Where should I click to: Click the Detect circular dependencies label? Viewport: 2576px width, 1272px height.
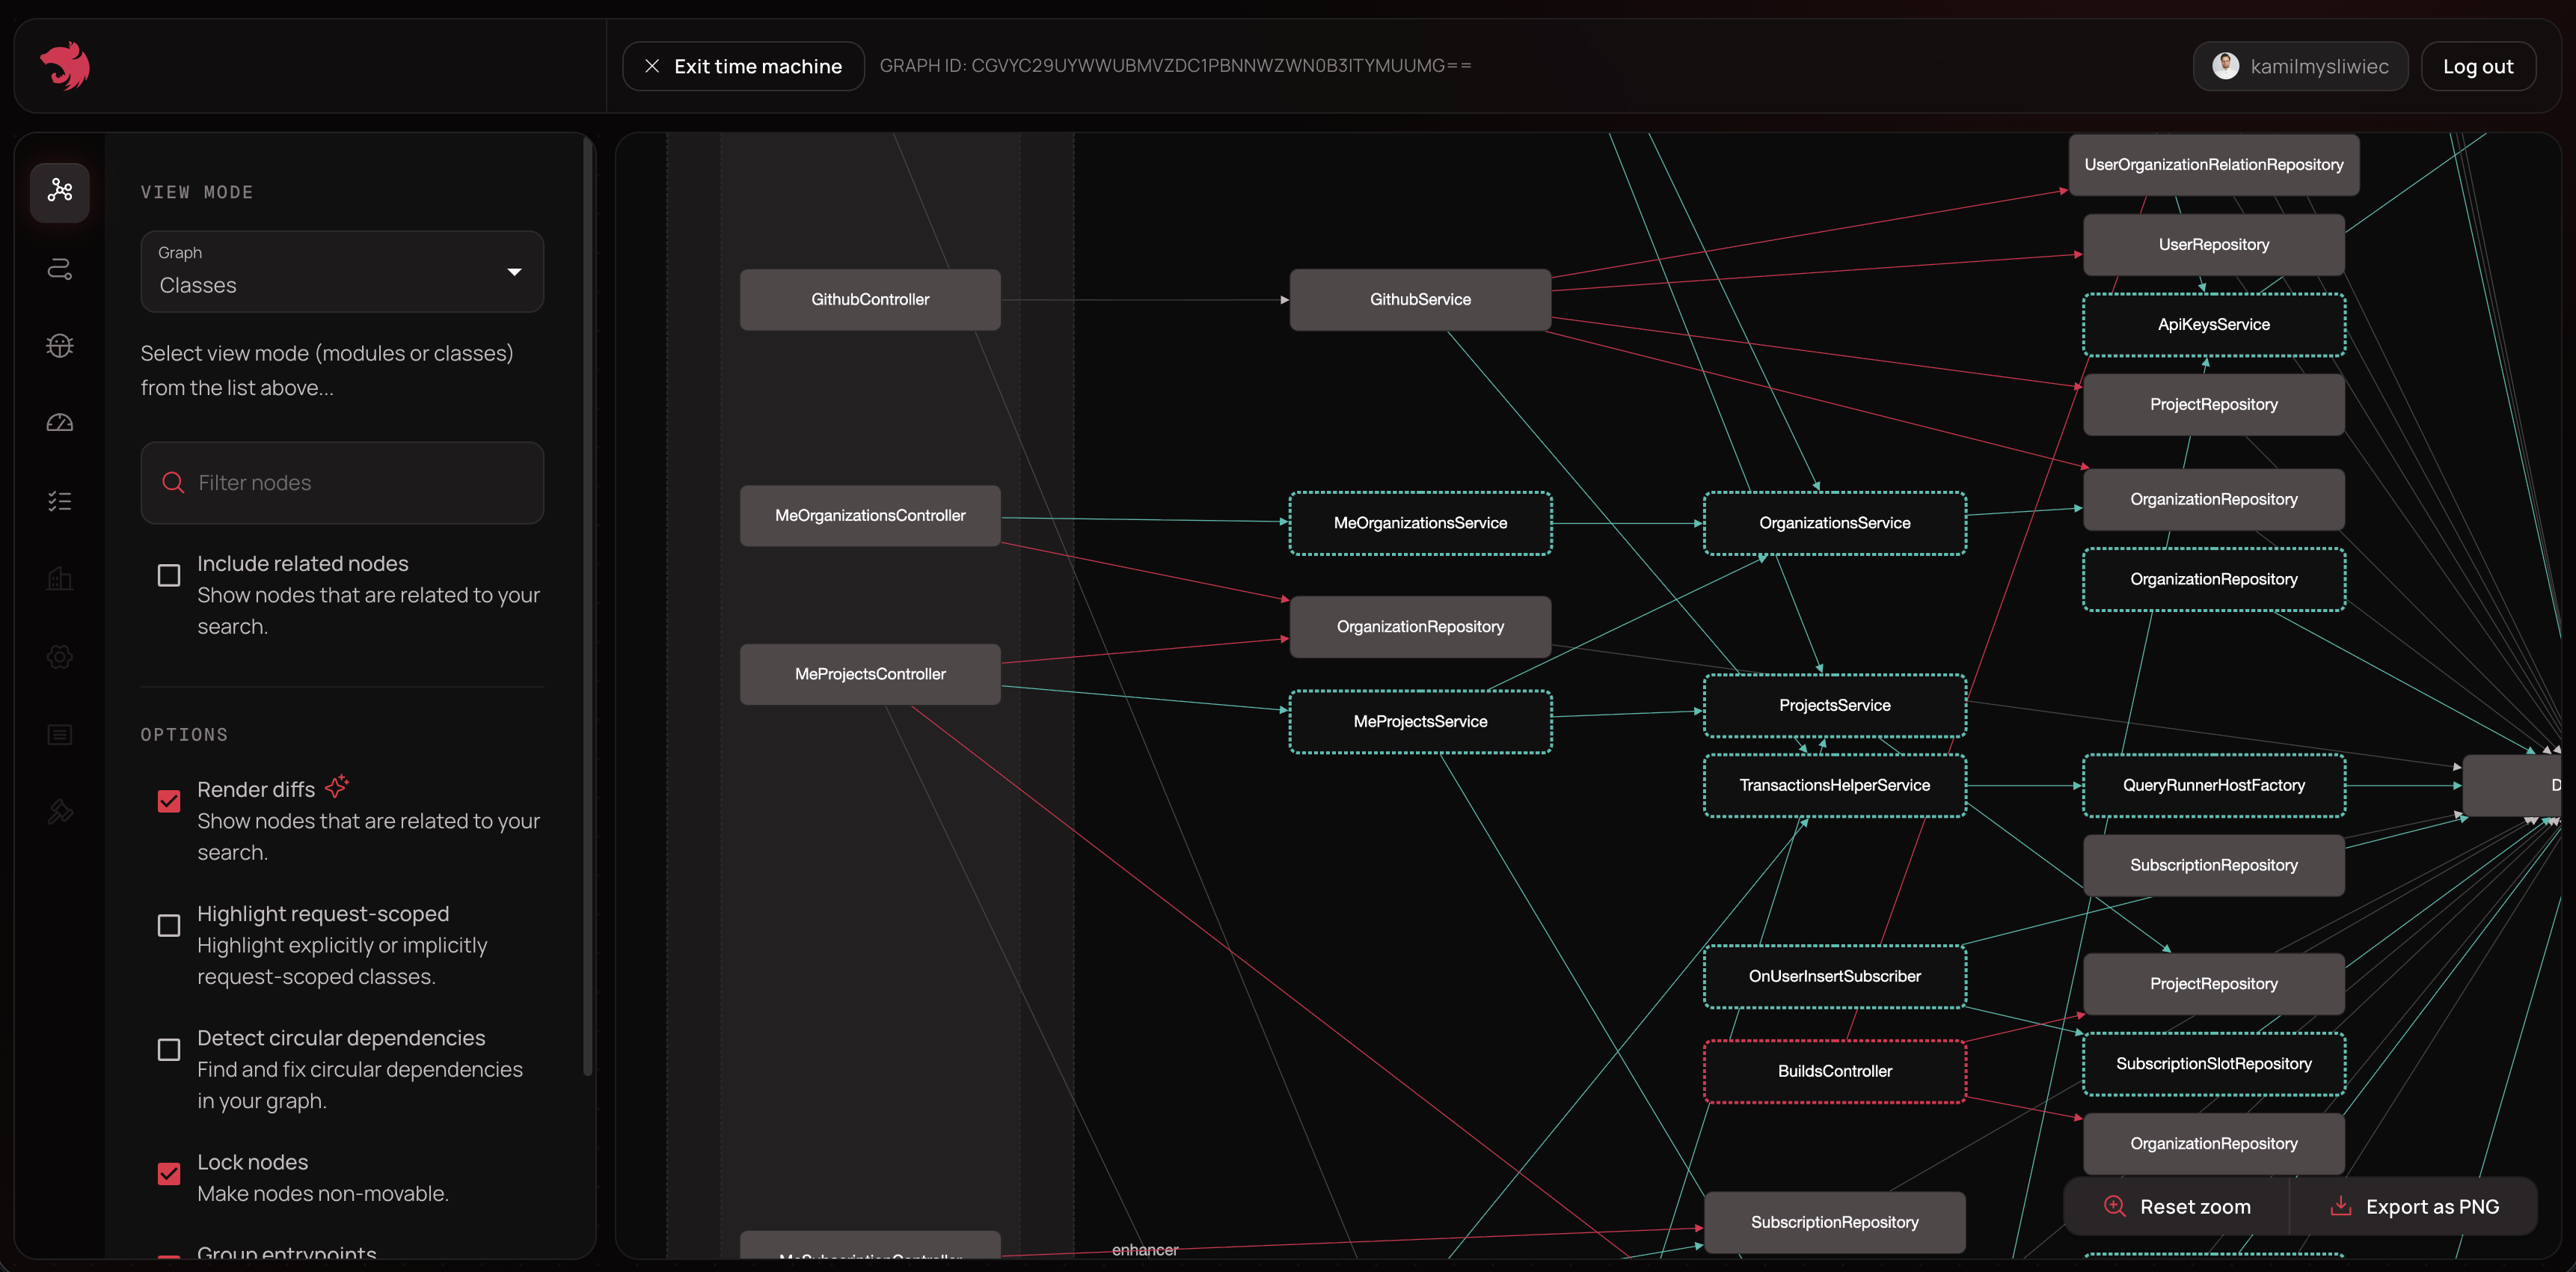coord(341,1038)
